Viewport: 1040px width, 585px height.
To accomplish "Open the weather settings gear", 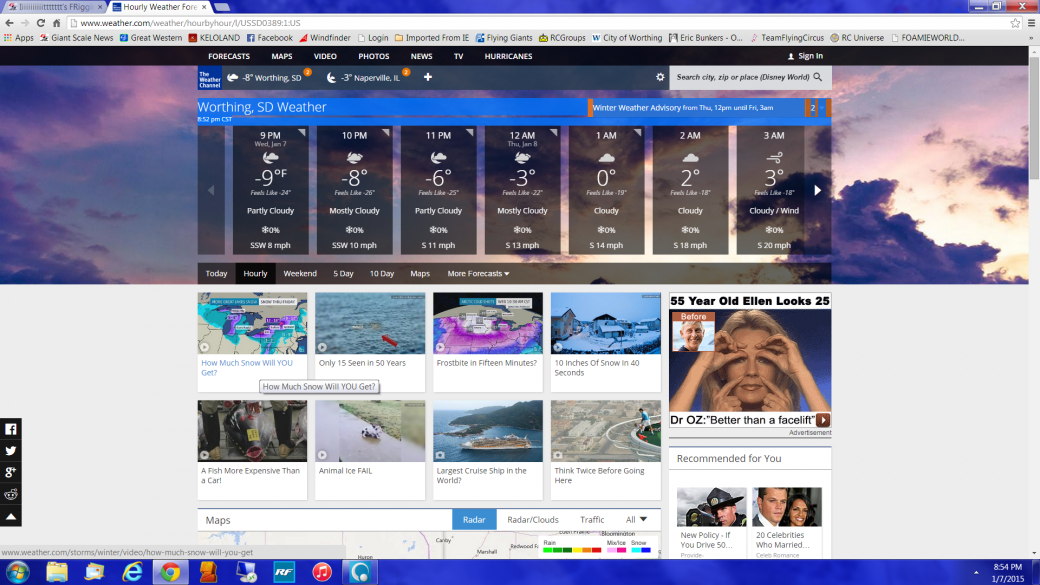I will 660,77.
